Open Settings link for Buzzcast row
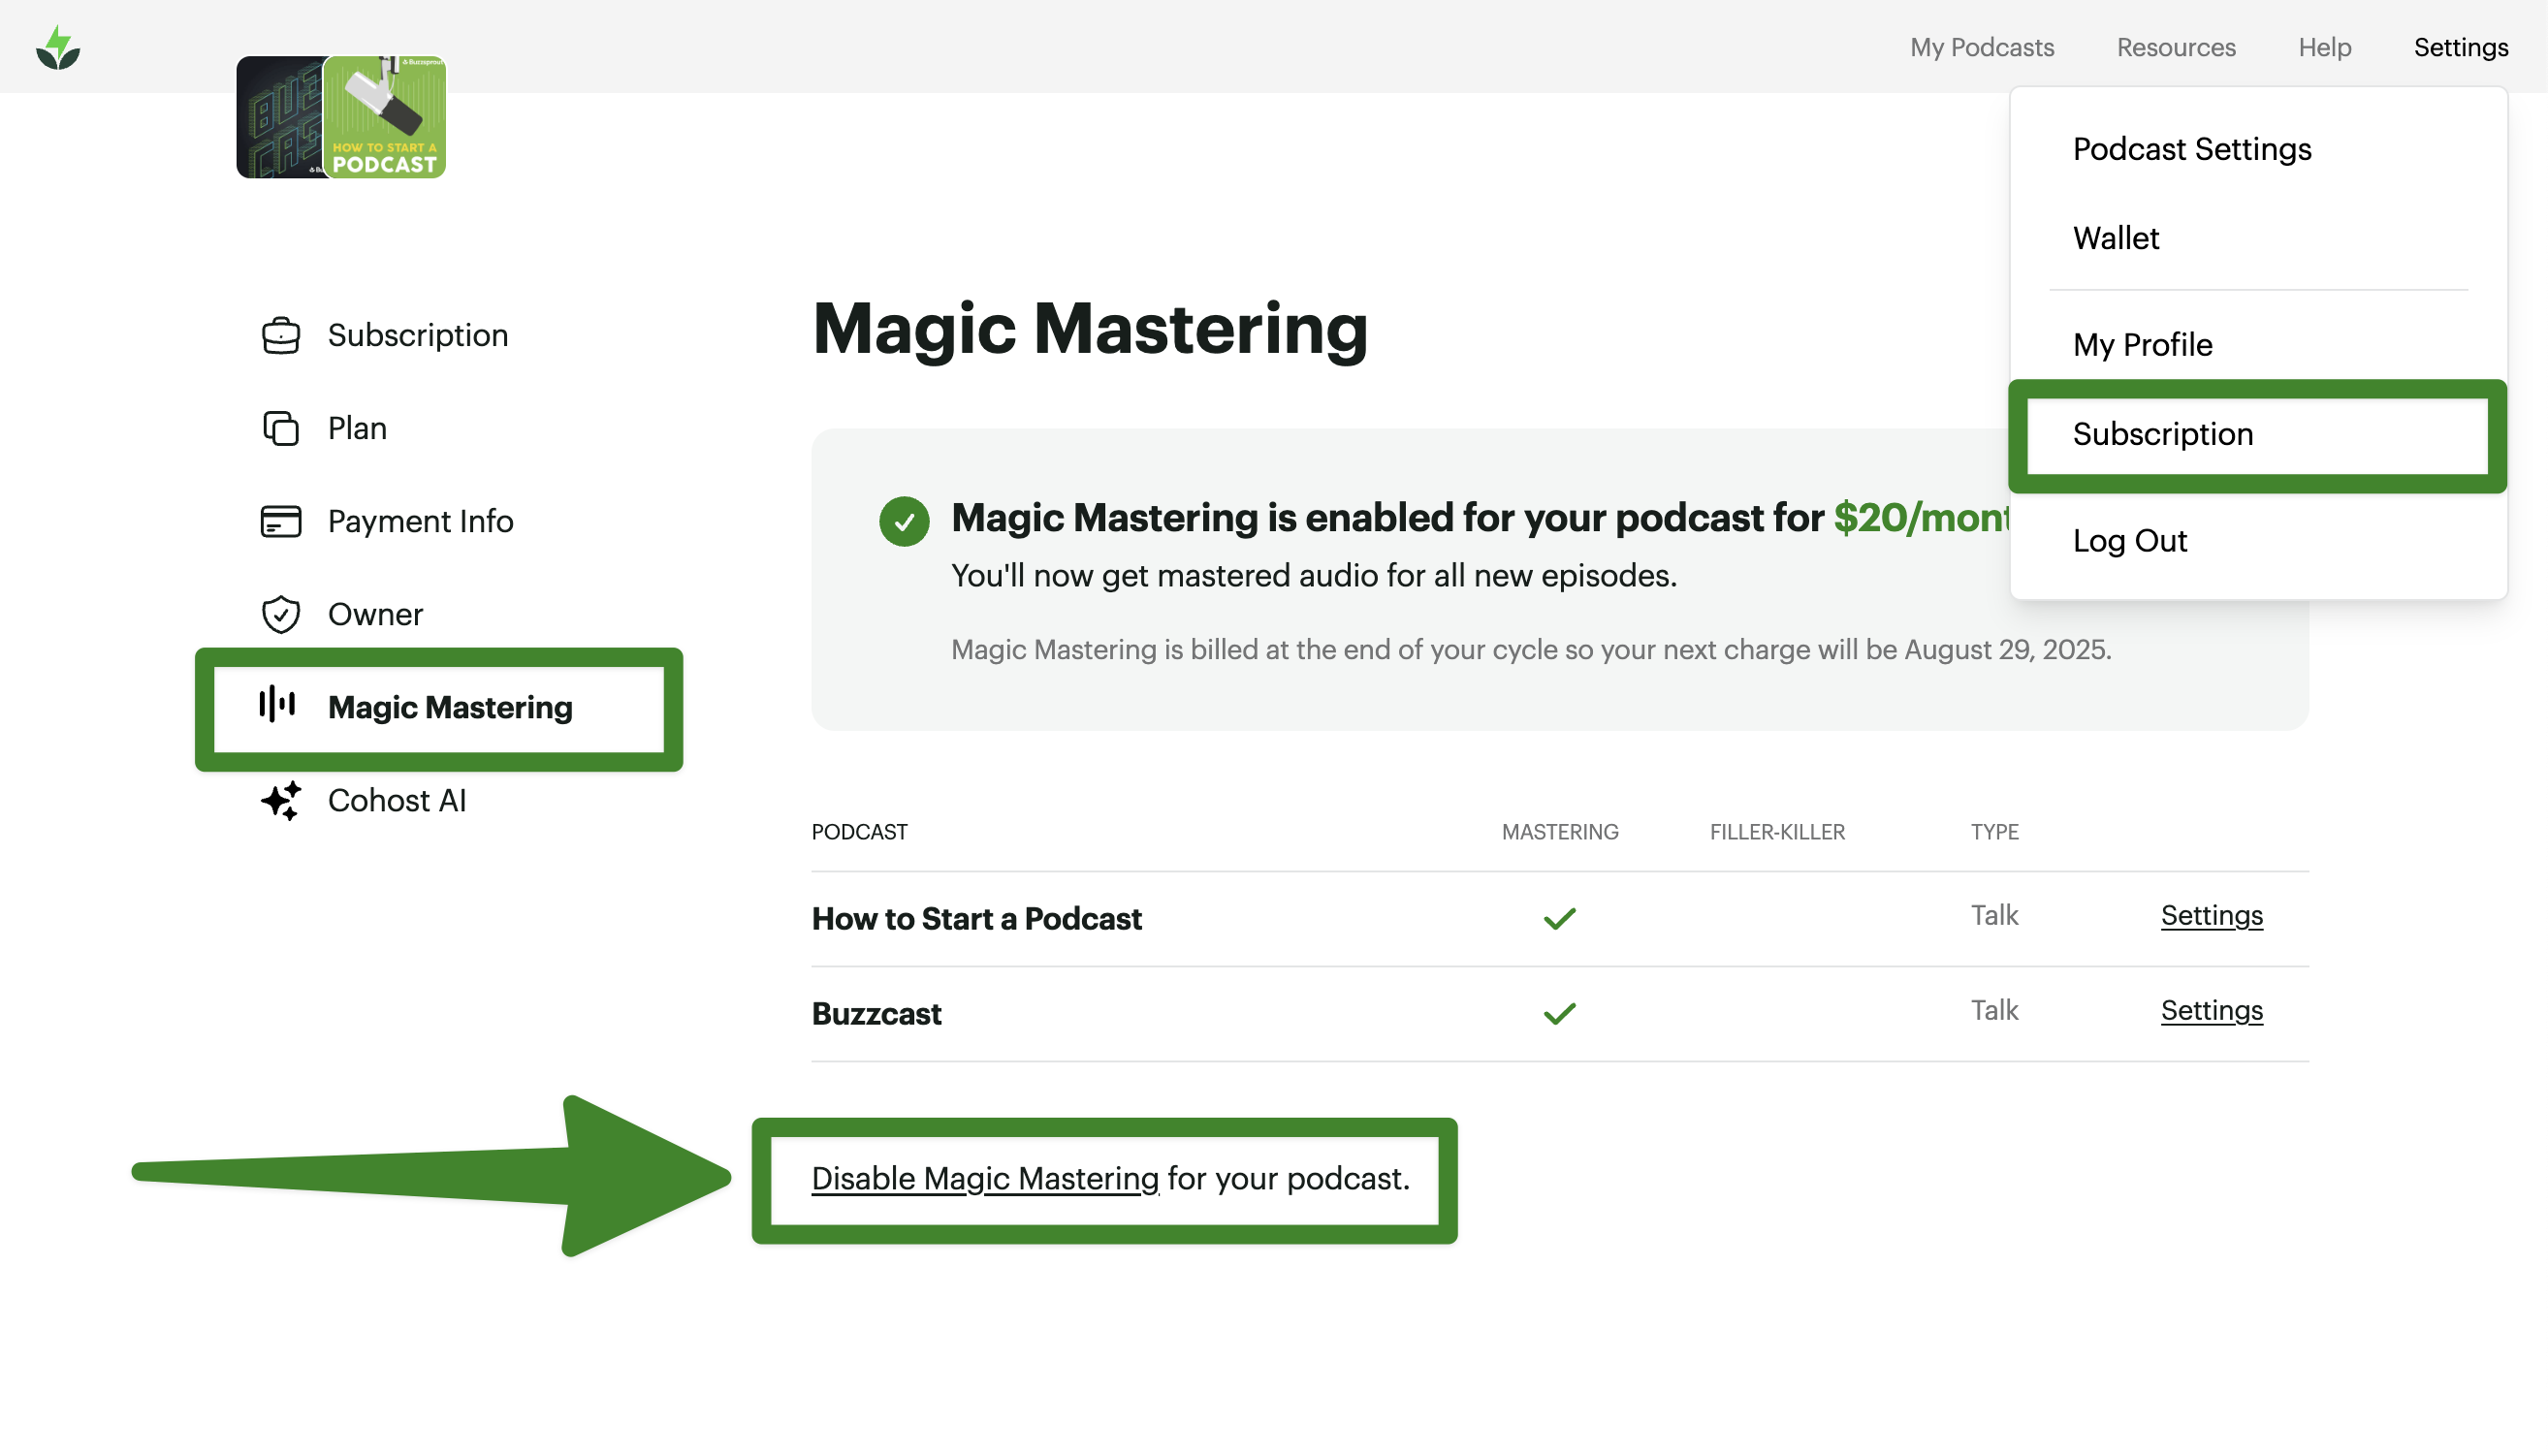Viewport: 2548px width, 1456px height. 2211,1010
